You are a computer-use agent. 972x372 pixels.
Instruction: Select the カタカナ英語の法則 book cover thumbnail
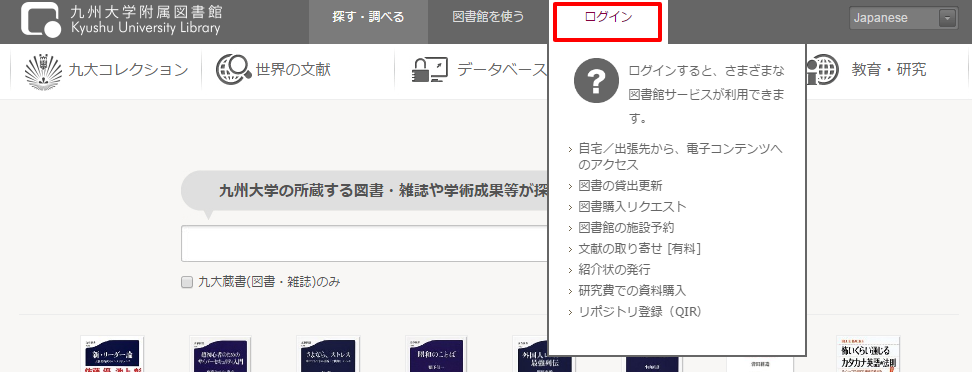(x=868, y=354)
